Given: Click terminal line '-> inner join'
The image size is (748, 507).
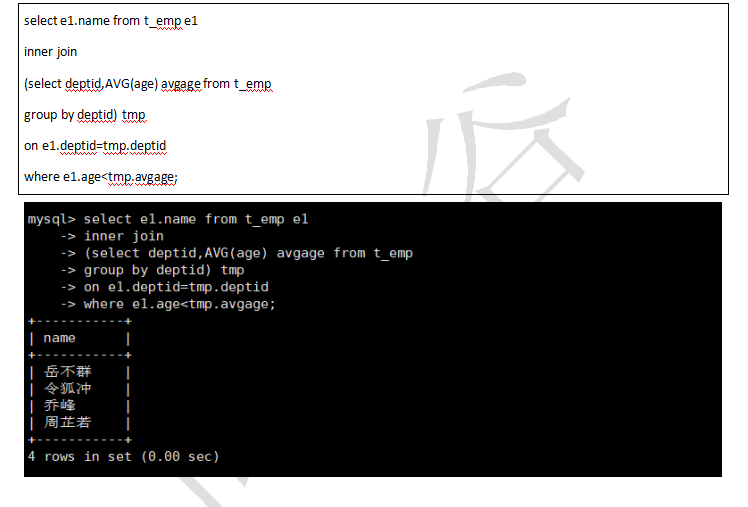Looking at the screenshot, I should pos(112,236).
